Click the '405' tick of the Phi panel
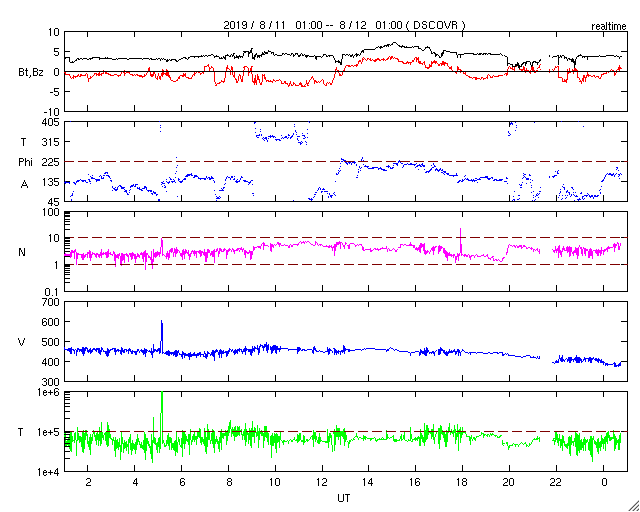 click(x=51, y=122)
